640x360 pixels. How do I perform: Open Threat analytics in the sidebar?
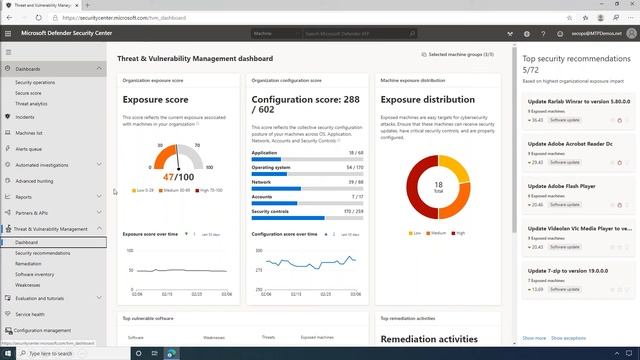pos(31,104)
